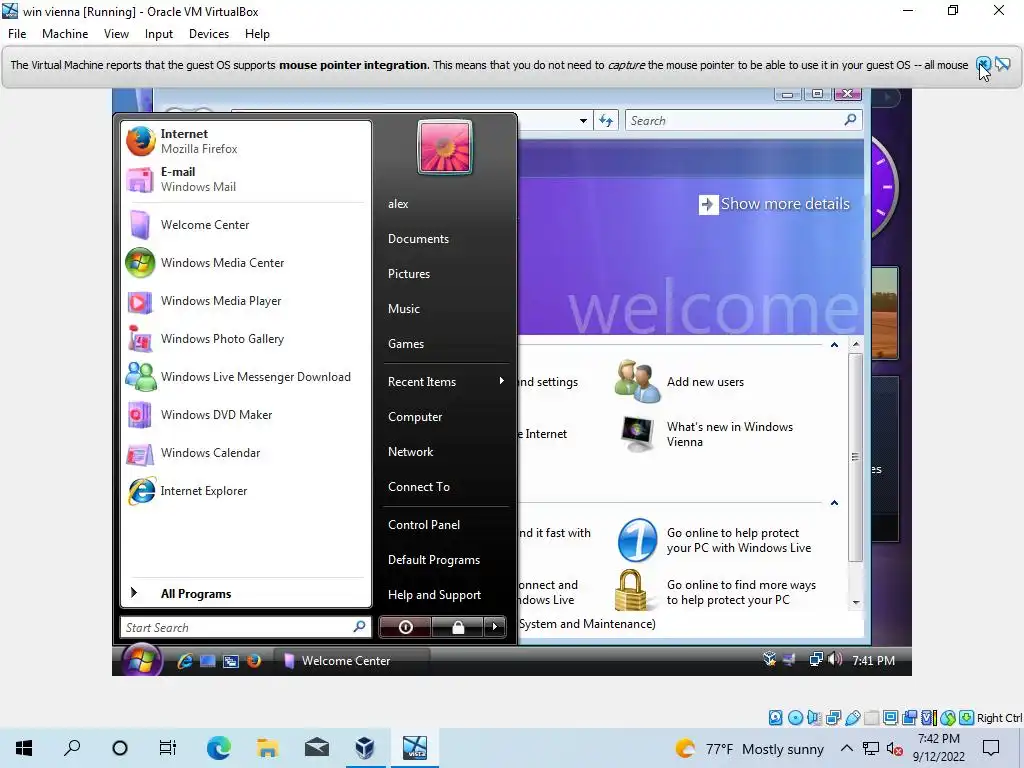Screen dimensions: 1024x768
Task: Start Windows Media Player
Action: [x=246, y=300]
